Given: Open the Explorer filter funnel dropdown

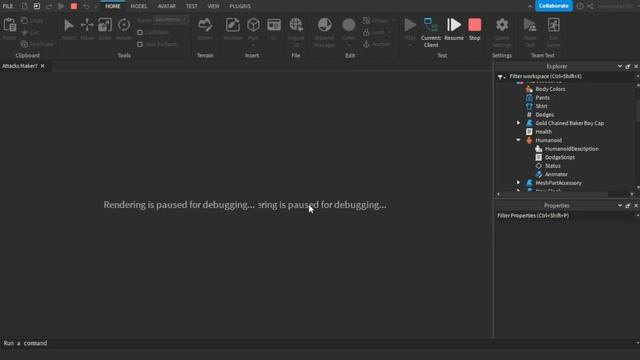Looking at the screenshot, I should click(501, 76).
